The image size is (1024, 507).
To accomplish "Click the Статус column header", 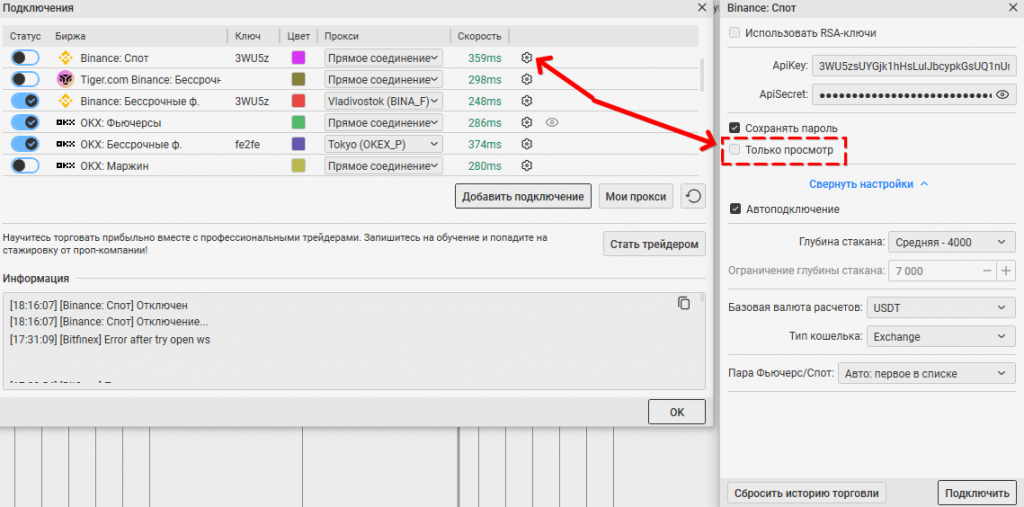I will pos(25,37).
